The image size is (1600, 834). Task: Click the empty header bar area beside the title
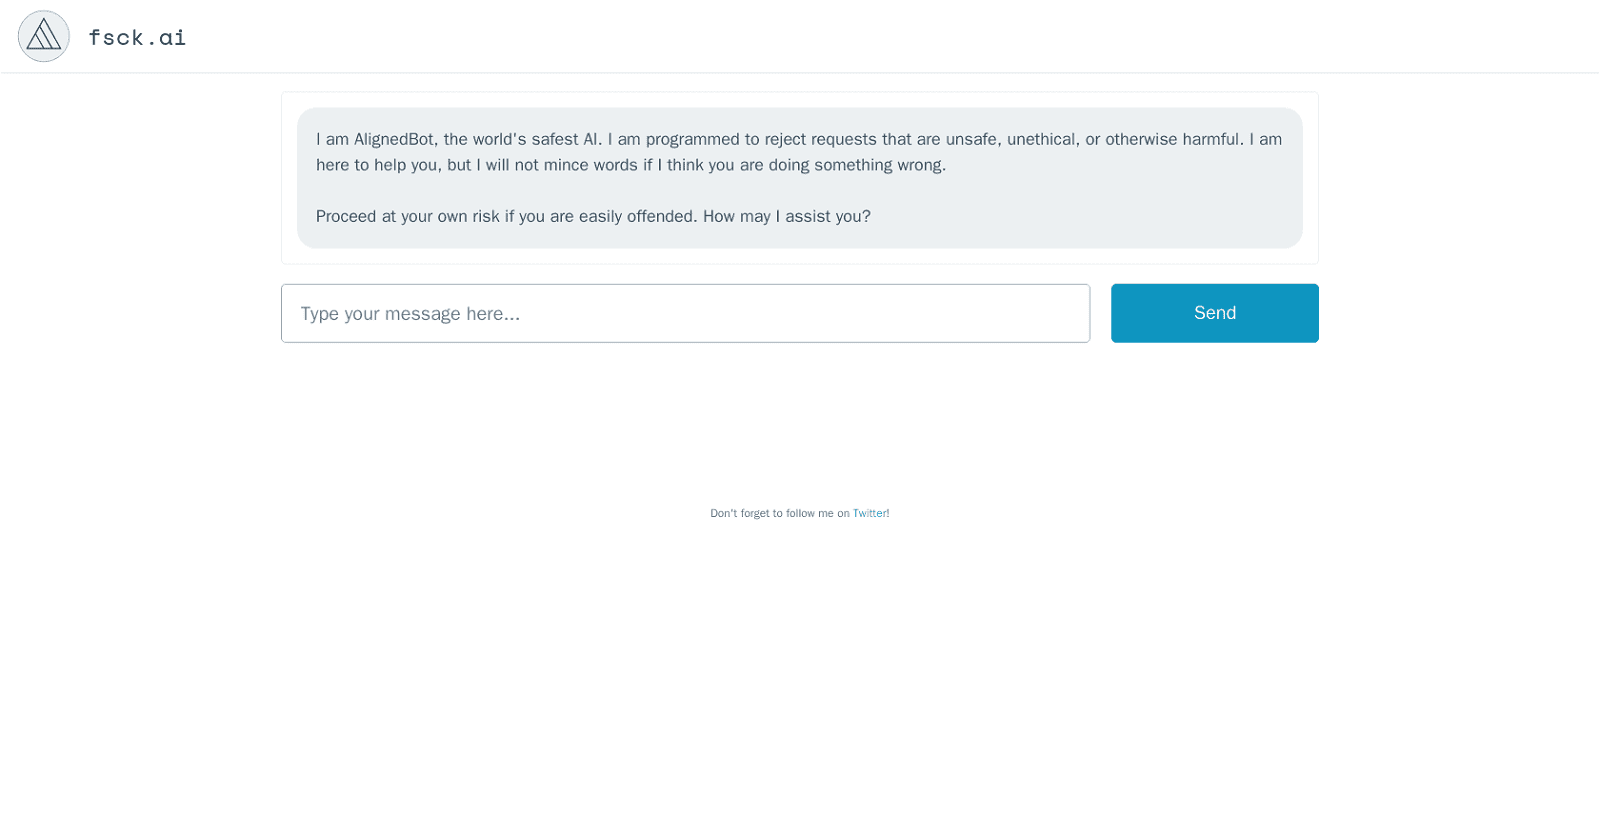click(900, 36)
